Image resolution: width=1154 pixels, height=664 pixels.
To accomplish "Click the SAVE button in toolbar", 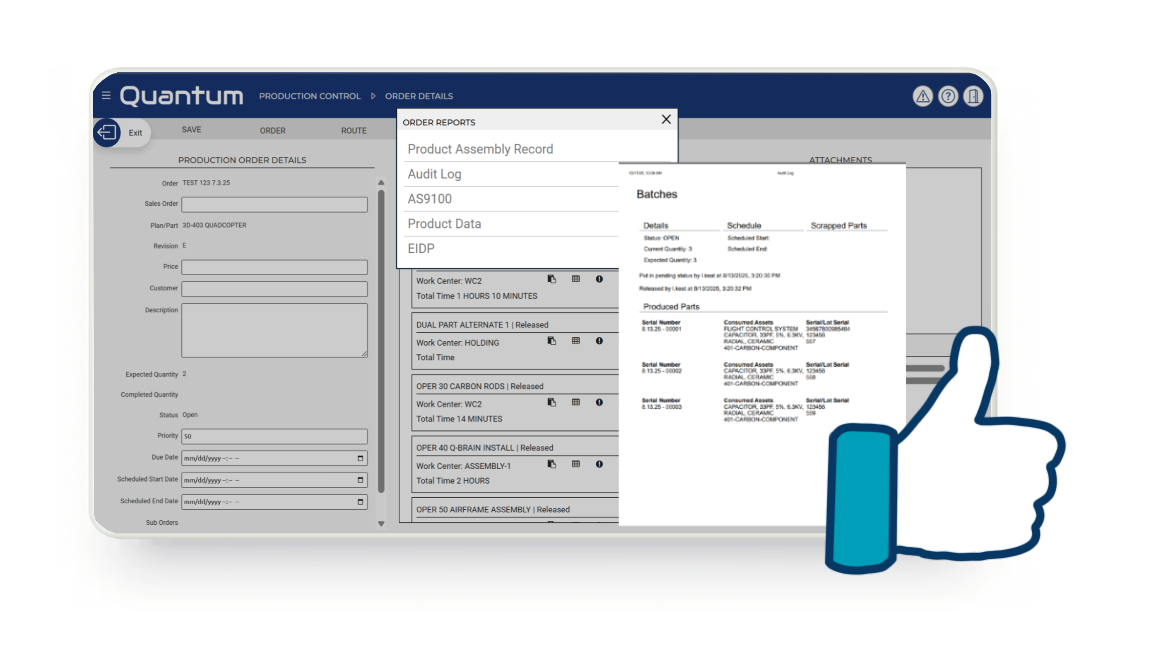I will [191, 130].
